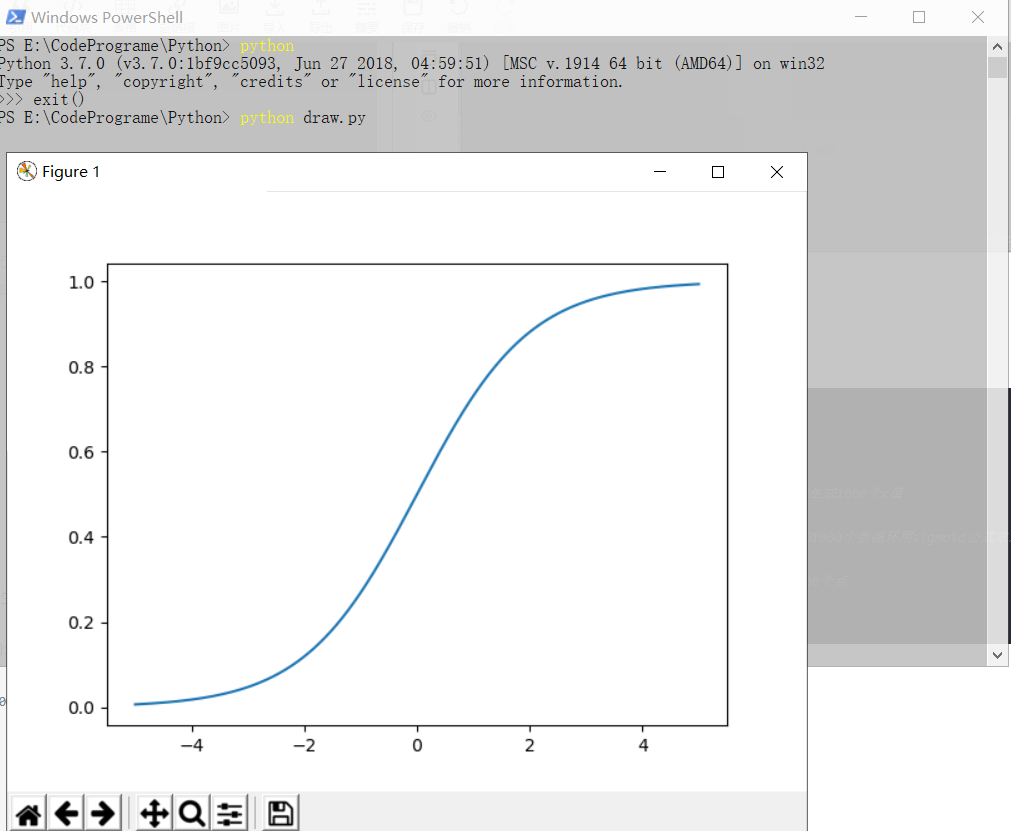Click y-axis tick label 0.4
Image resolution: width=1011 pixels, height=831 pixels.
tap(81, 538)
